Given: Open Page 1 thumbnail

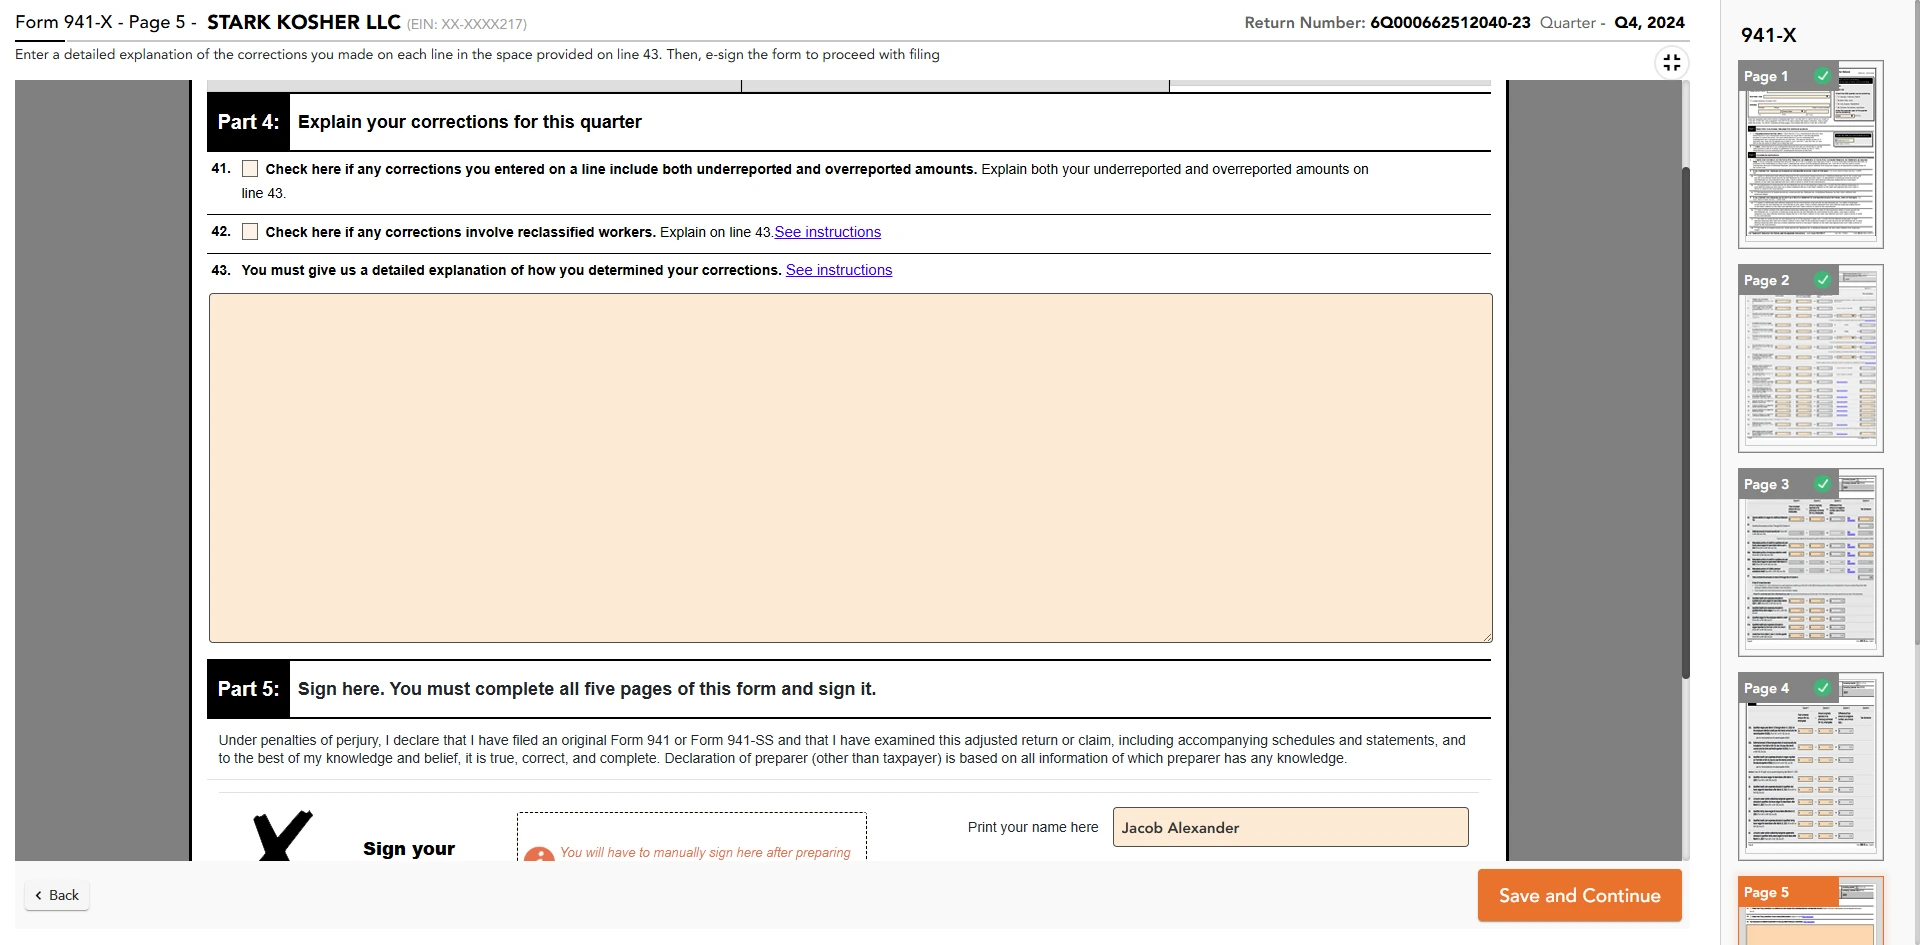Looking at the screenshot, I should click(x=1810, y=154).
